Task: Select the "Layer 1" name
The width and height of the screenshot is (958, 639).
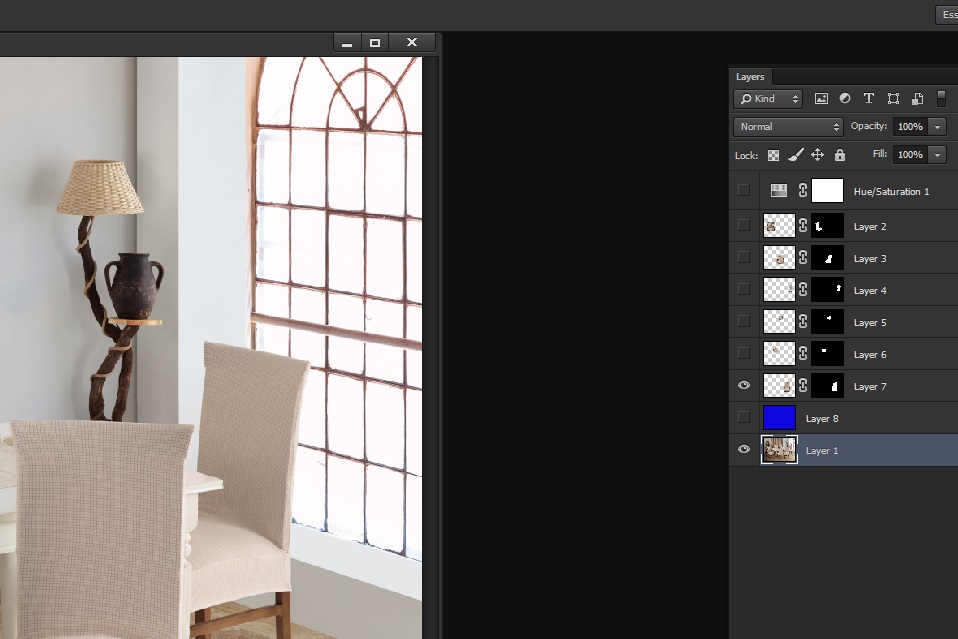Action: tap(822, 451)
